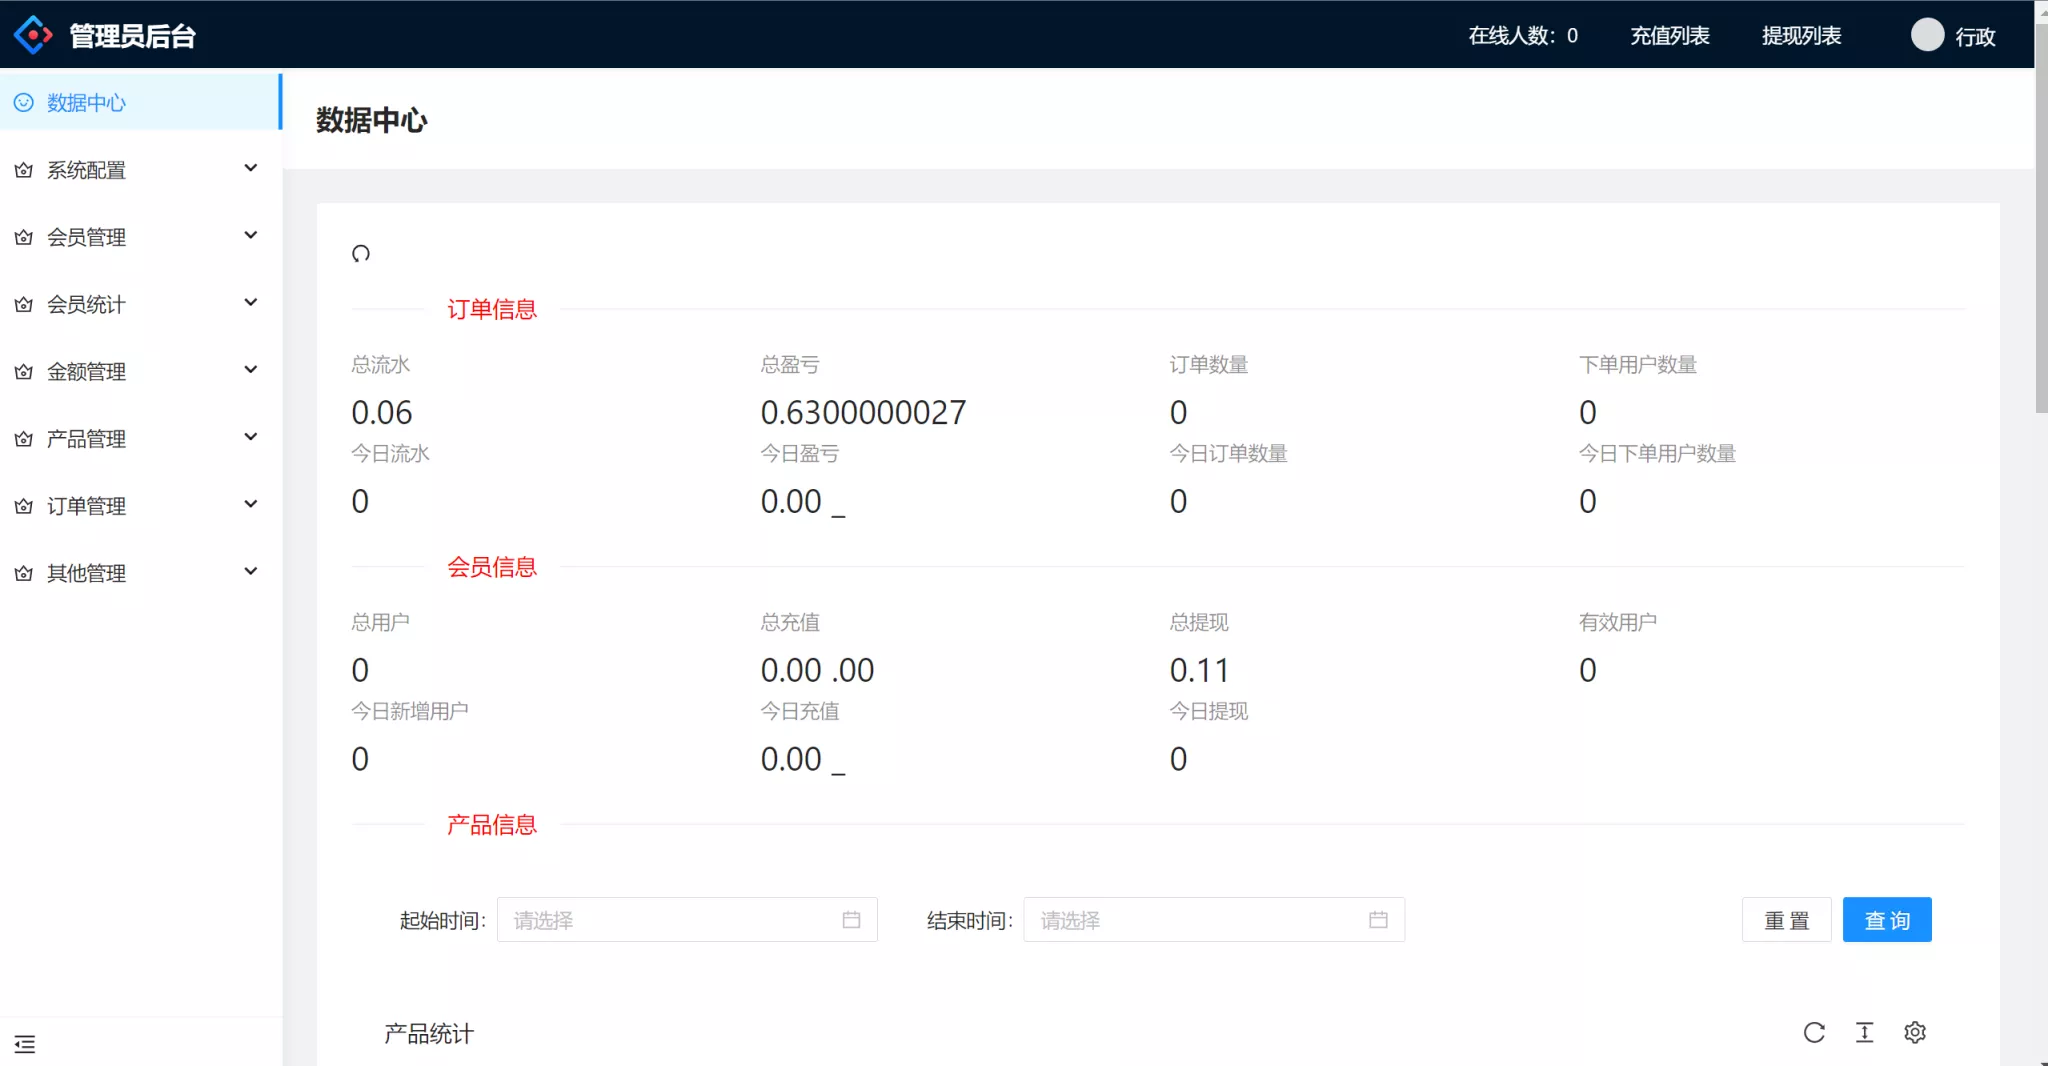Click the 结束时间 date input field

pos(1214,920)
